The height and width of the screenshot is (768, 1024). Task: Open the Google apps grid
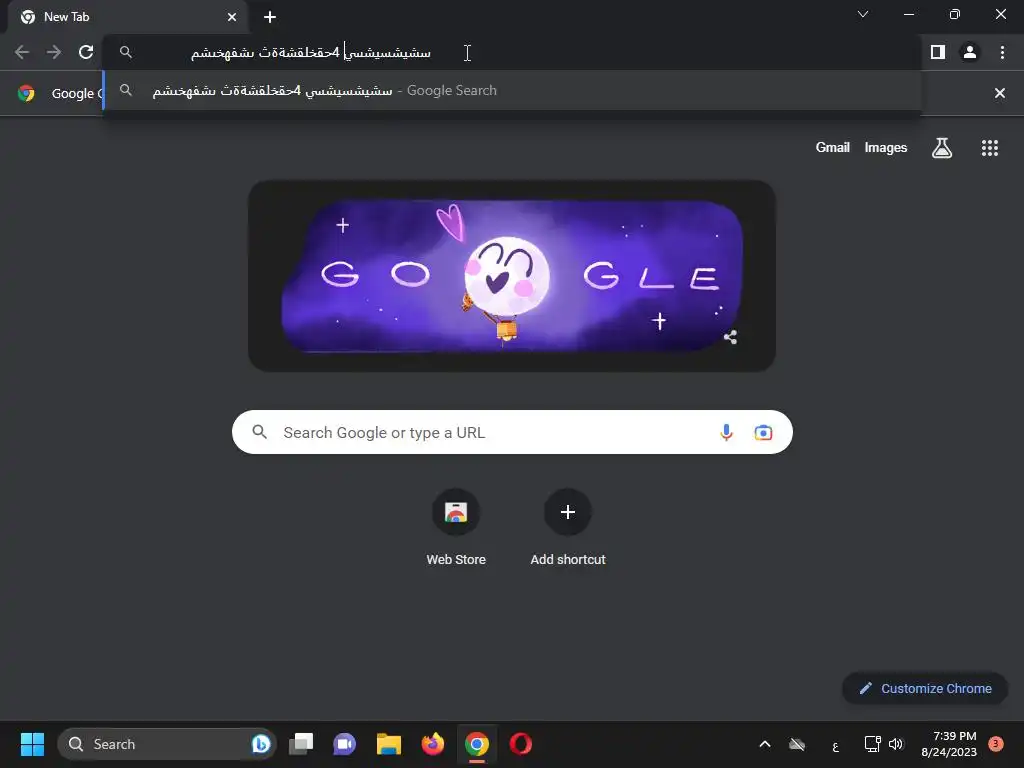[x=989, y=148]
